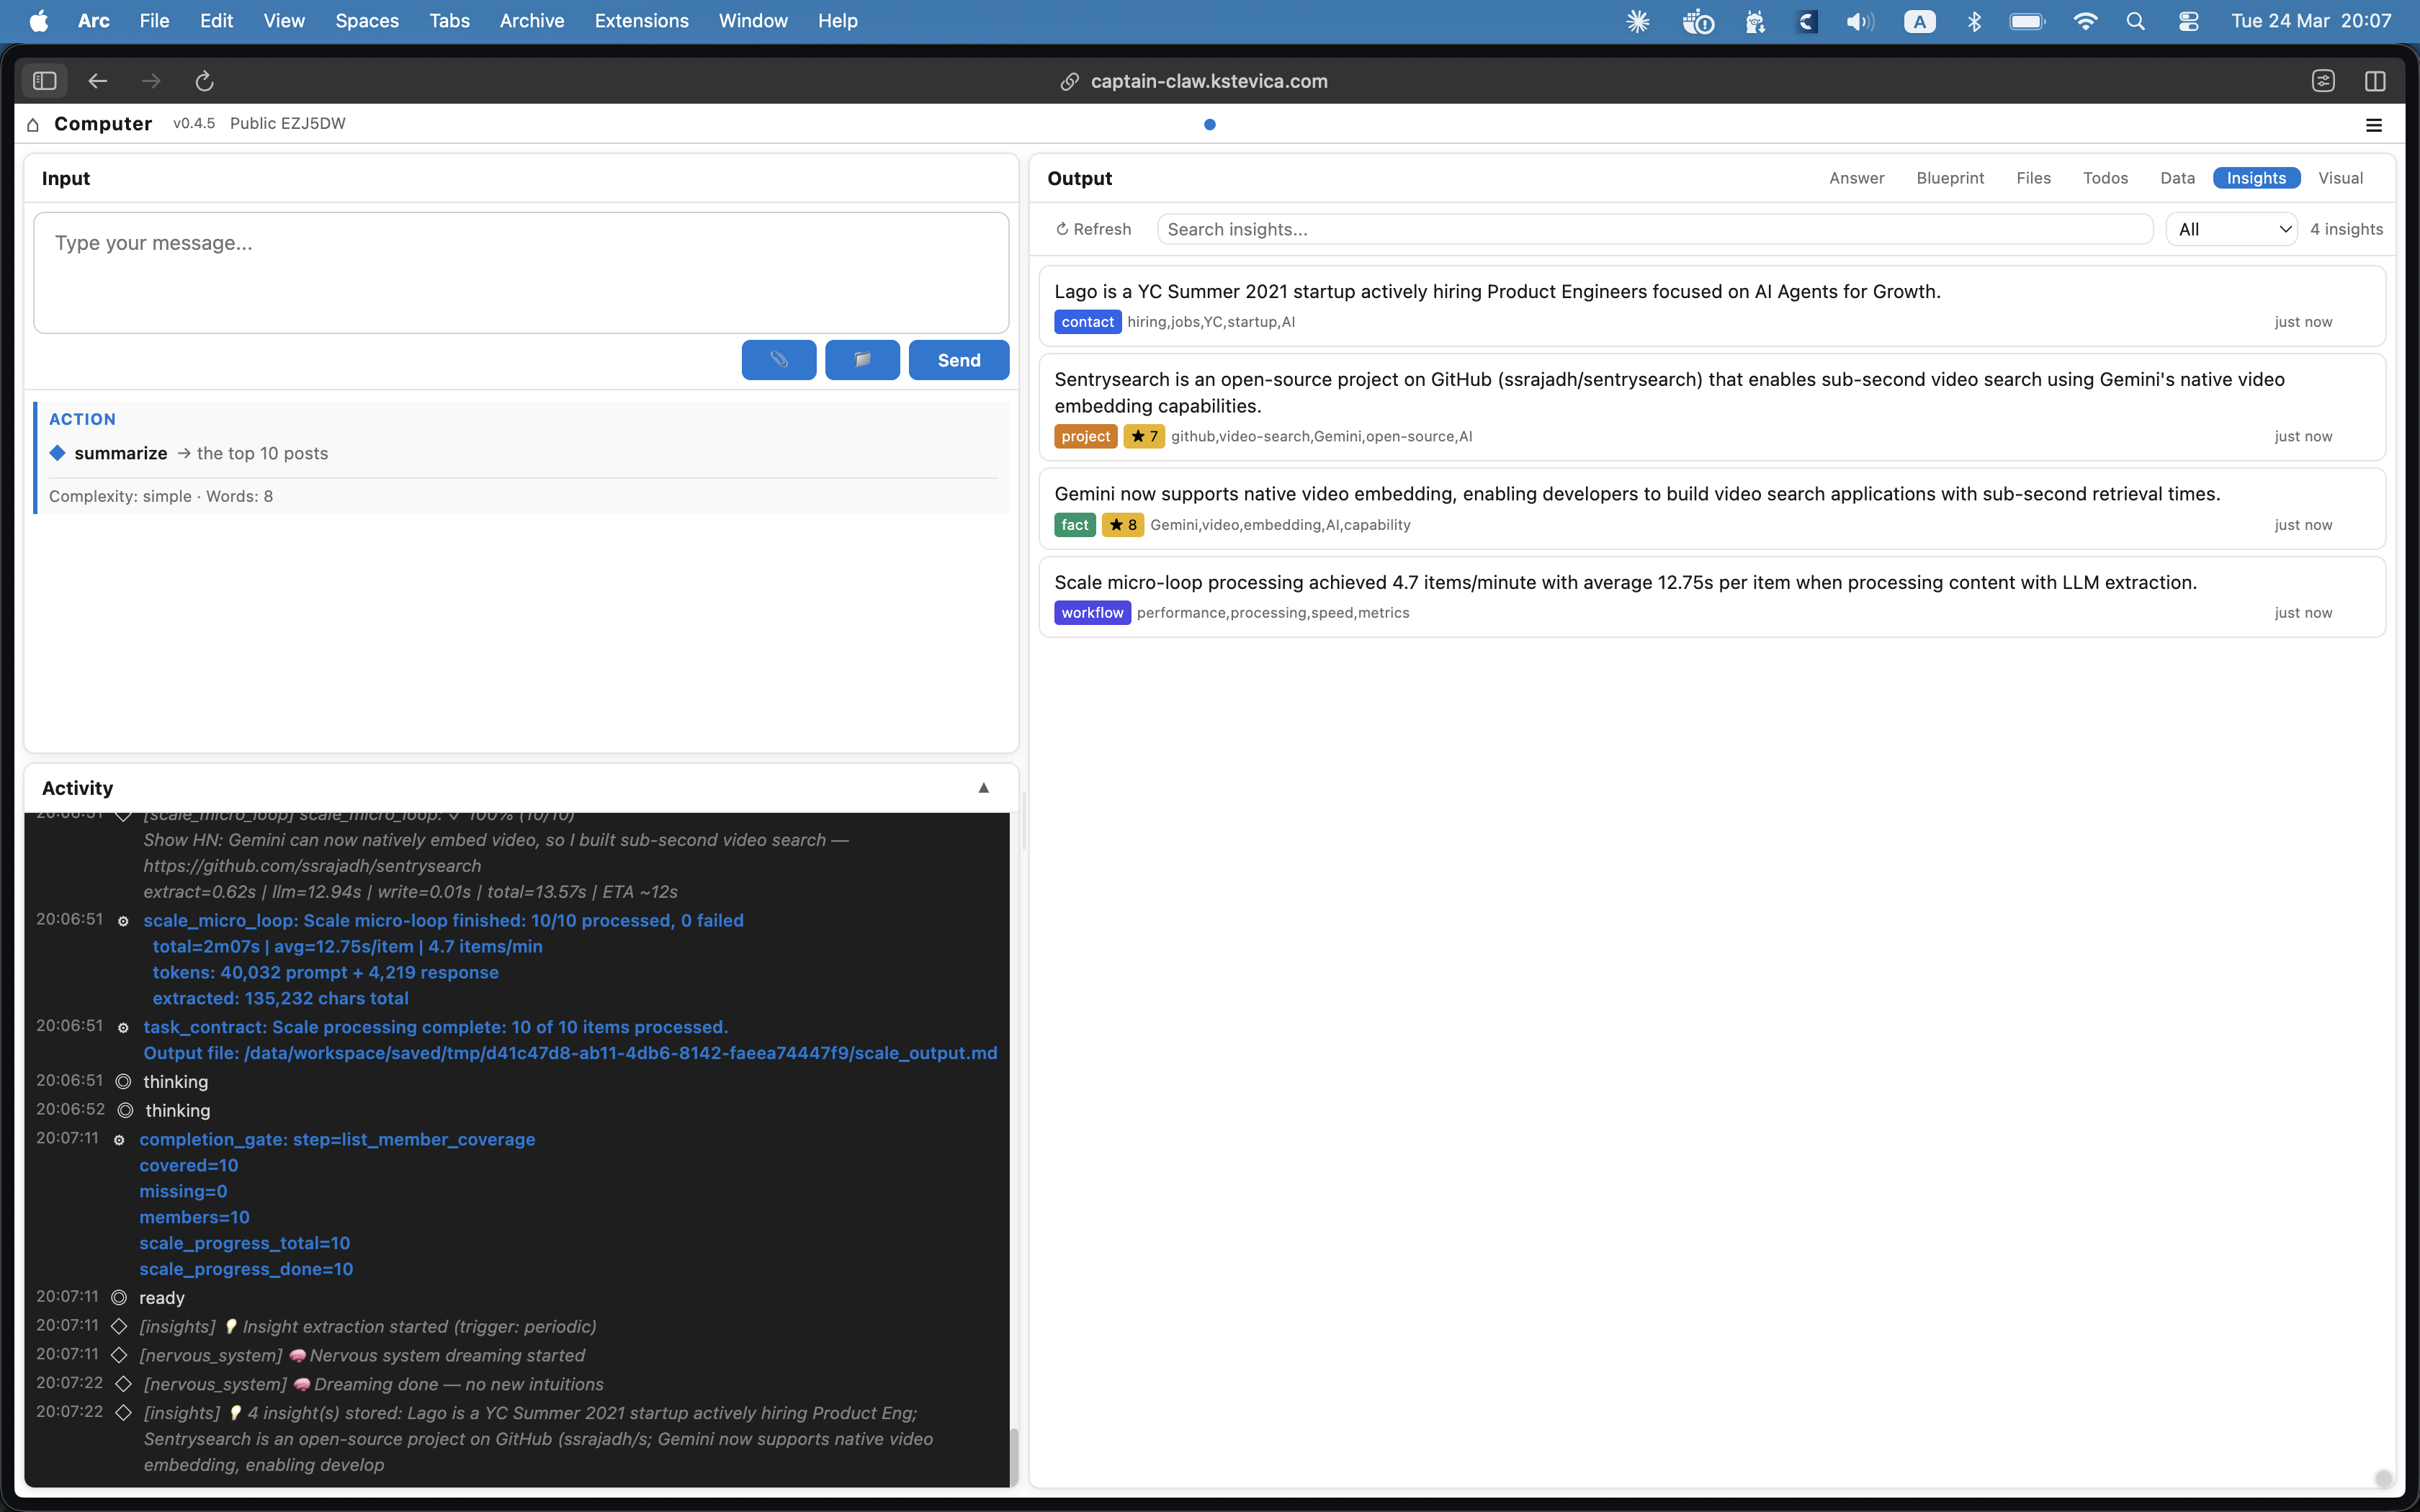Open Spotlight search in menu bar

2135,21
